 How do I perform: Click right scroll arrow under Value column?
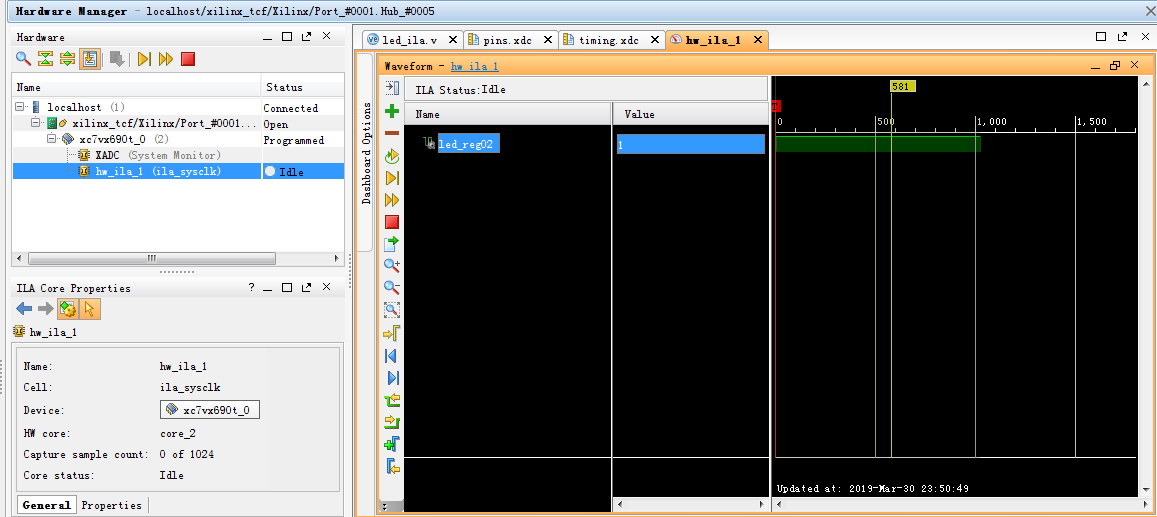pyautogui.click(x=763, y=505)
